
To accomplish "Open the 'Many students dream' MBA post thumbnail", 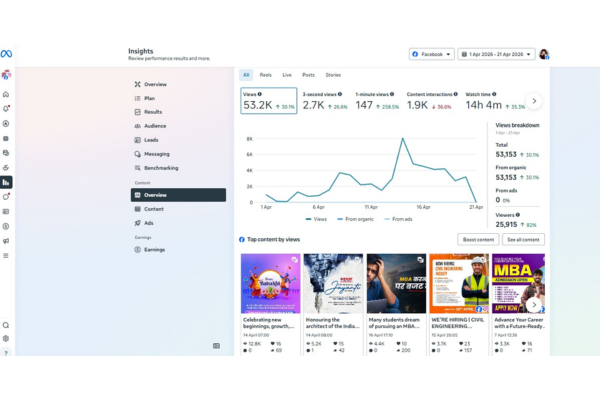I will coord(396,284).
